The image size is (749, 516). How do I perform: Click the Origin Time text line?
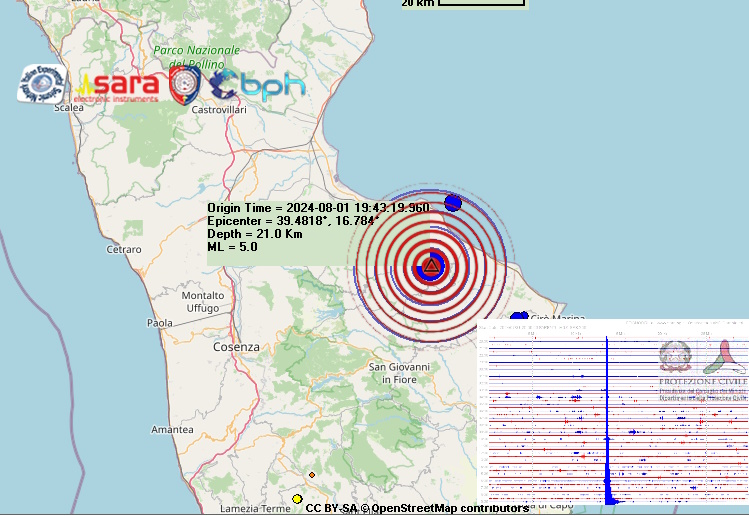pos(318,208)
